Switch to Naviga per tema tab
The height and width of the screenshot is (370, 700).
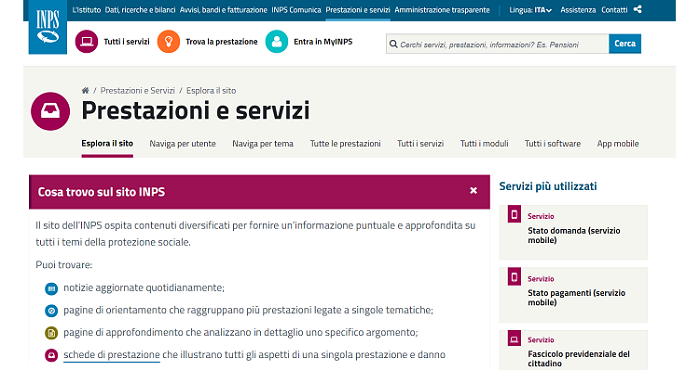pos(263,144)
